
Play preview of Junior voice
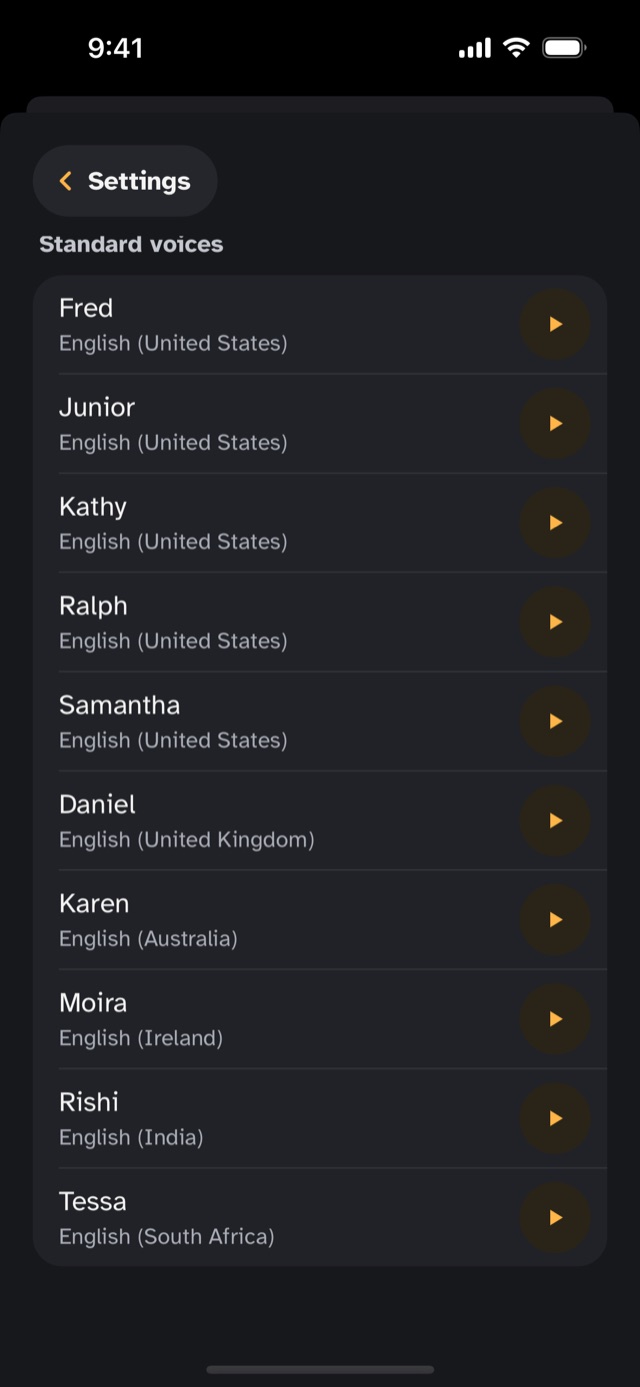point(555,423)
